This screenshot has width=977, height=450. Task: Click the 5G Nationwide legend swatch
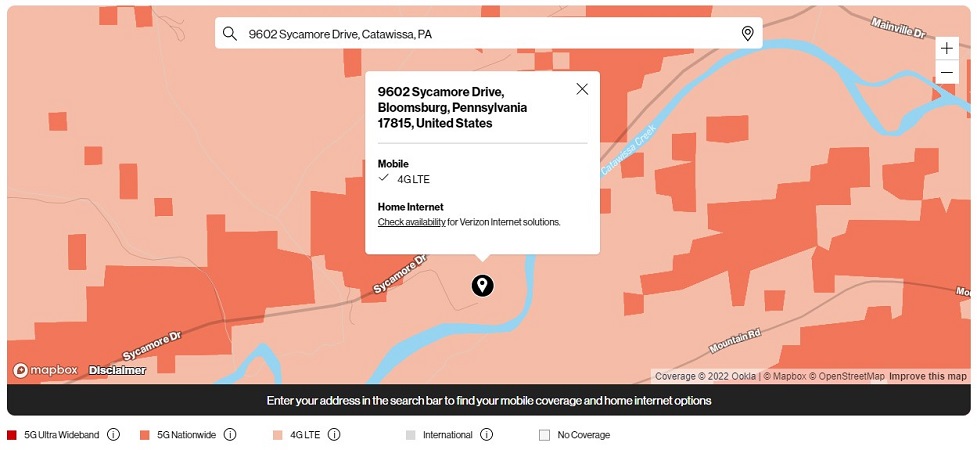[x=145, y=435]
